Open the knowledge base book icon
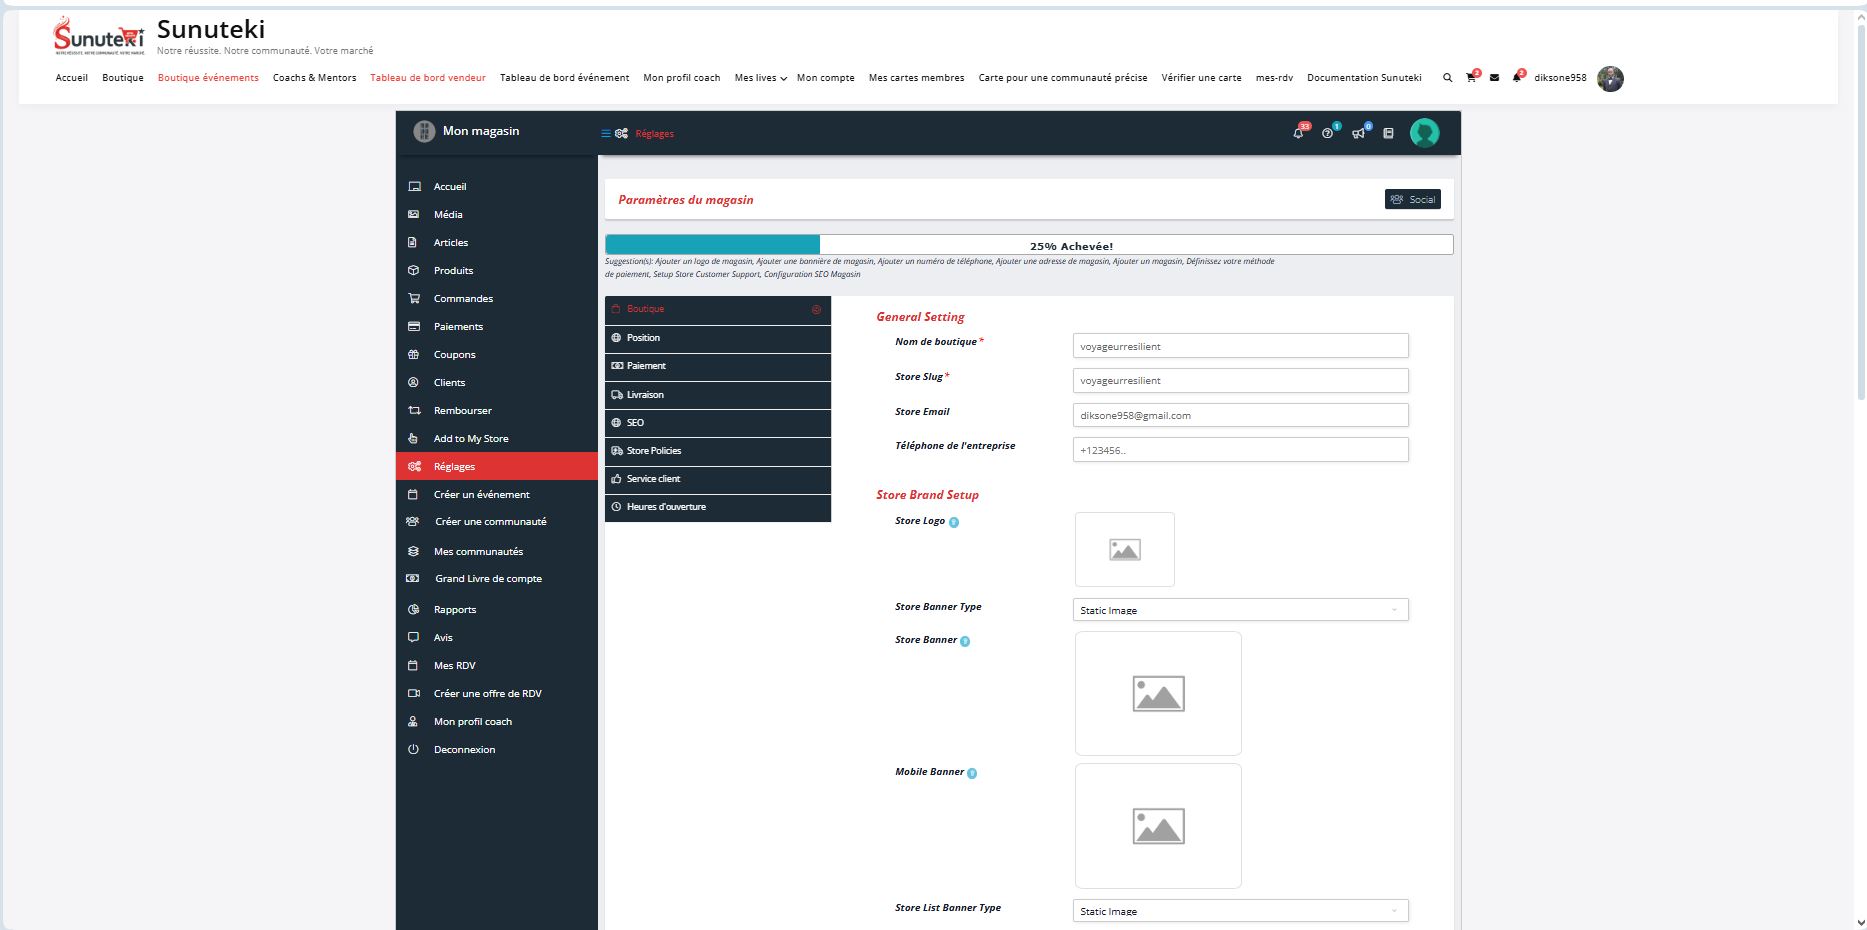Image resolution: width=1867 pixels, height=930 pixels. 1388,133
